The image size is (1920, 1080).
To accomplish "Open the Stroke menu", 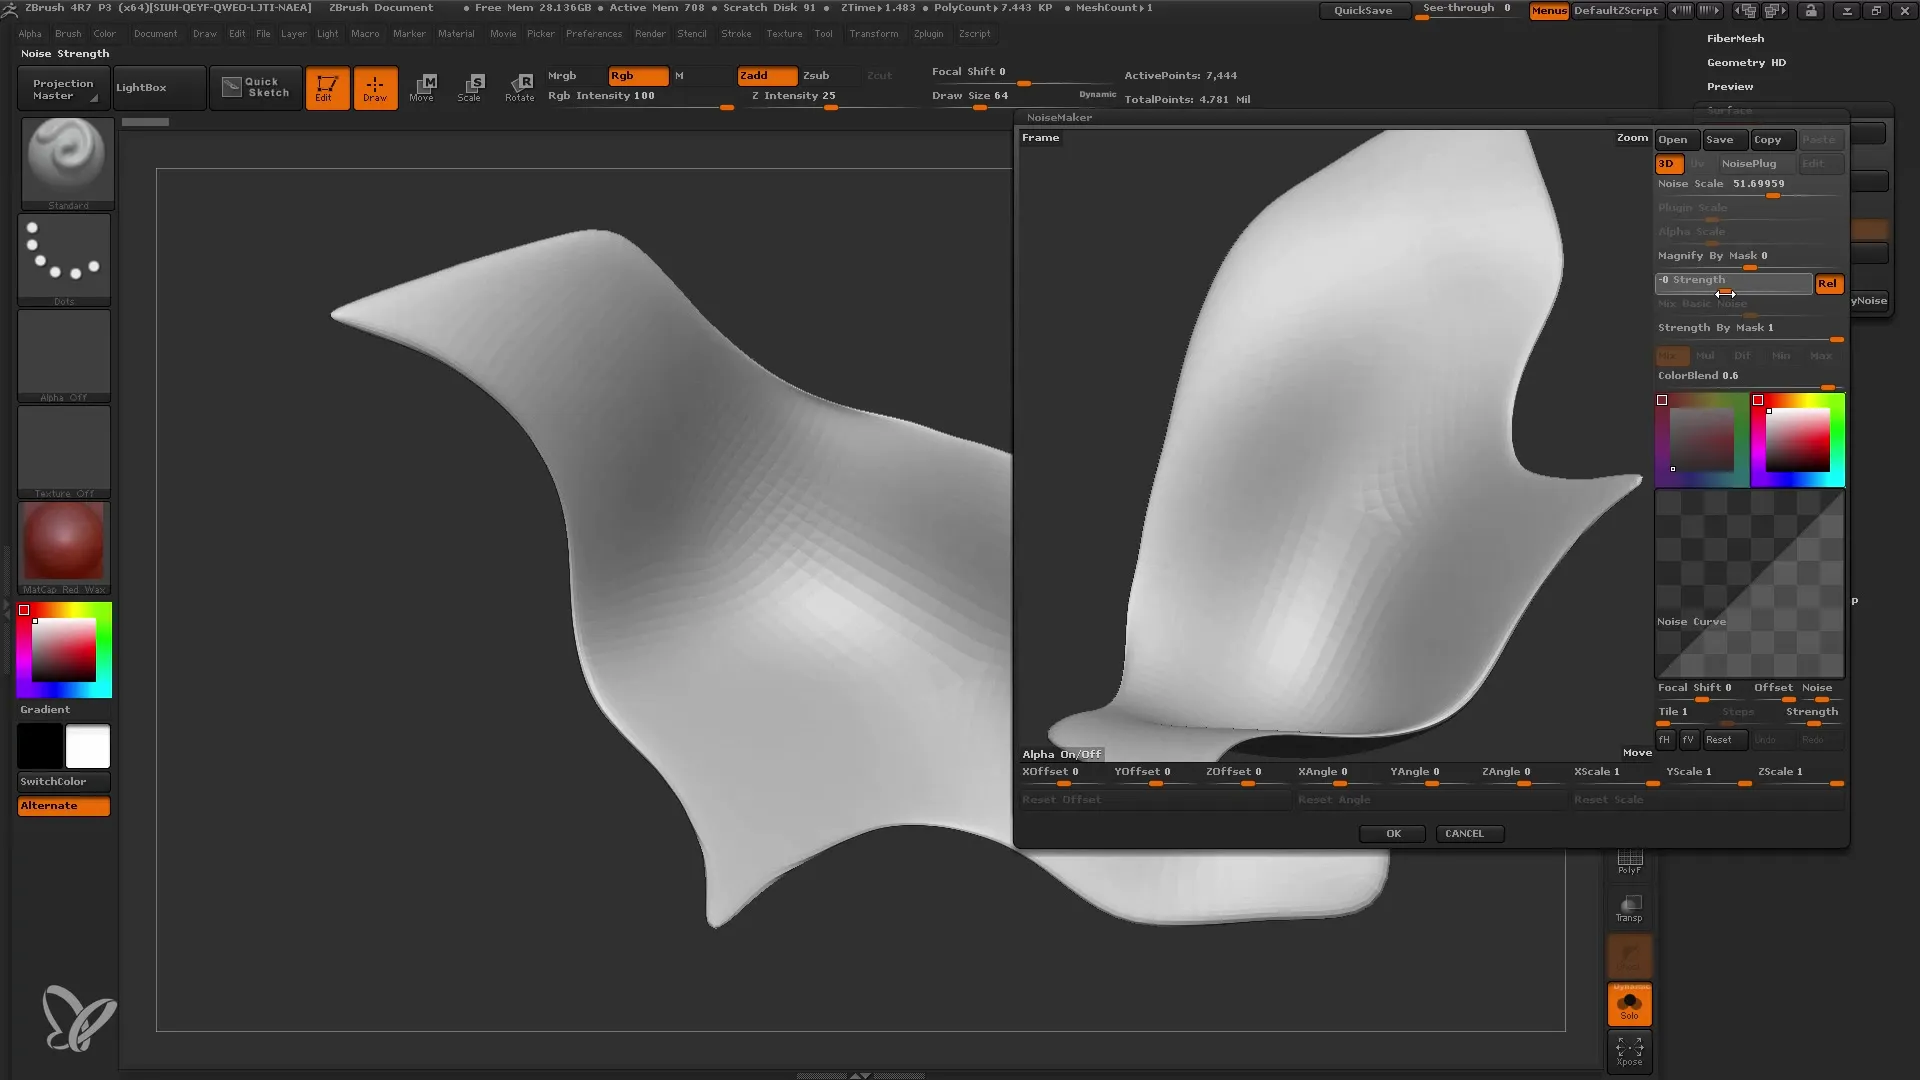I will pos(737,33).
